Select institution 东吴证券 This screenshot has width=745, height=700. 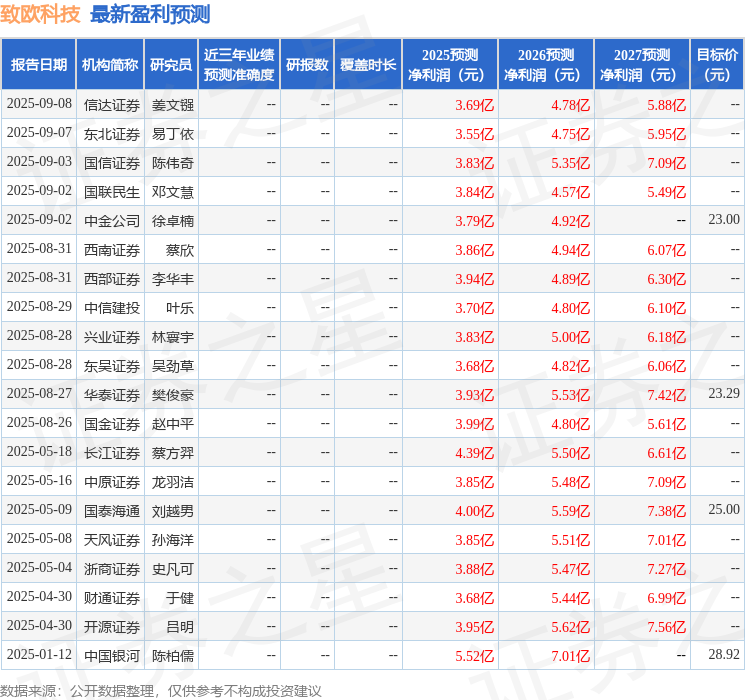pyautogui.click(x=112, y=366)
